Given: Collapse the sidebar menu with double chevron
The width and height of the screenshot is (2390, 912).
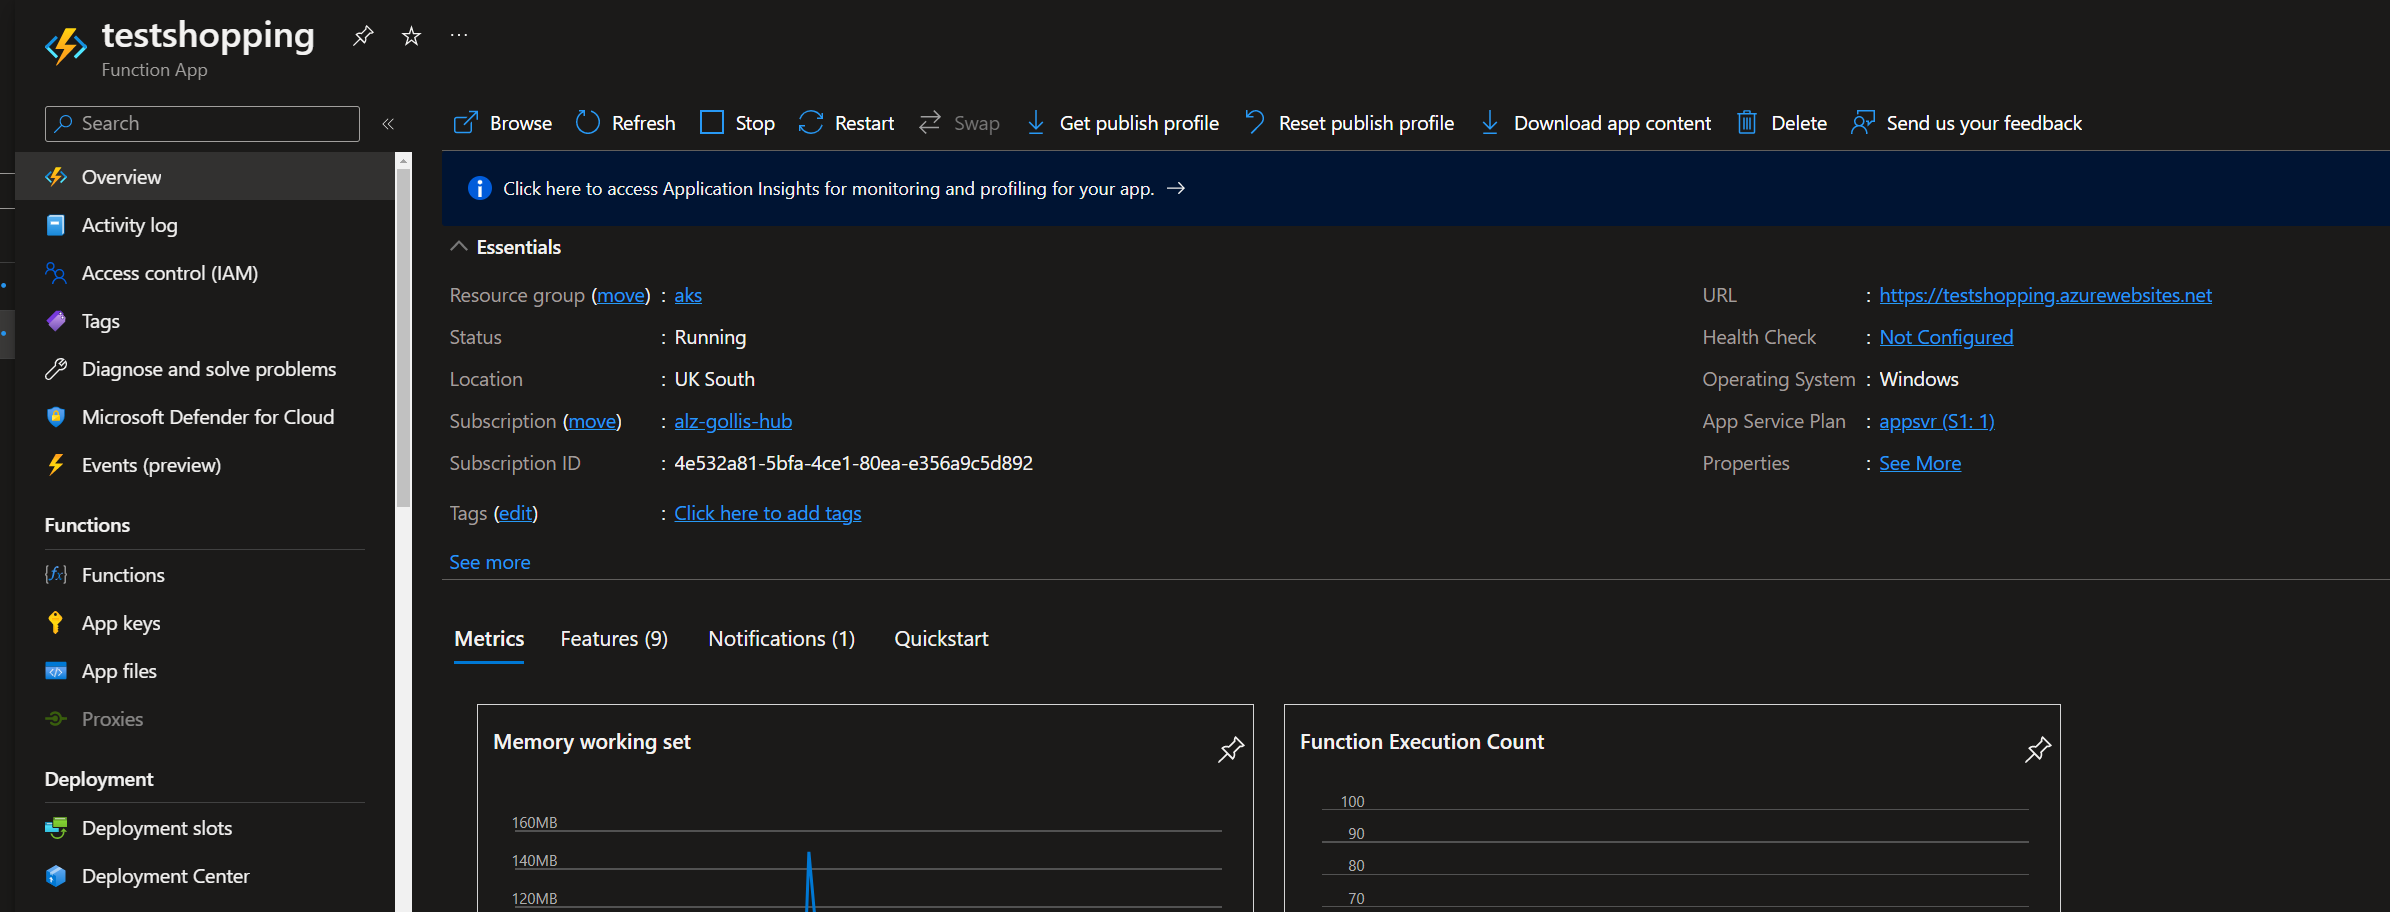Looking at the screenshot, I should point(388,124).
